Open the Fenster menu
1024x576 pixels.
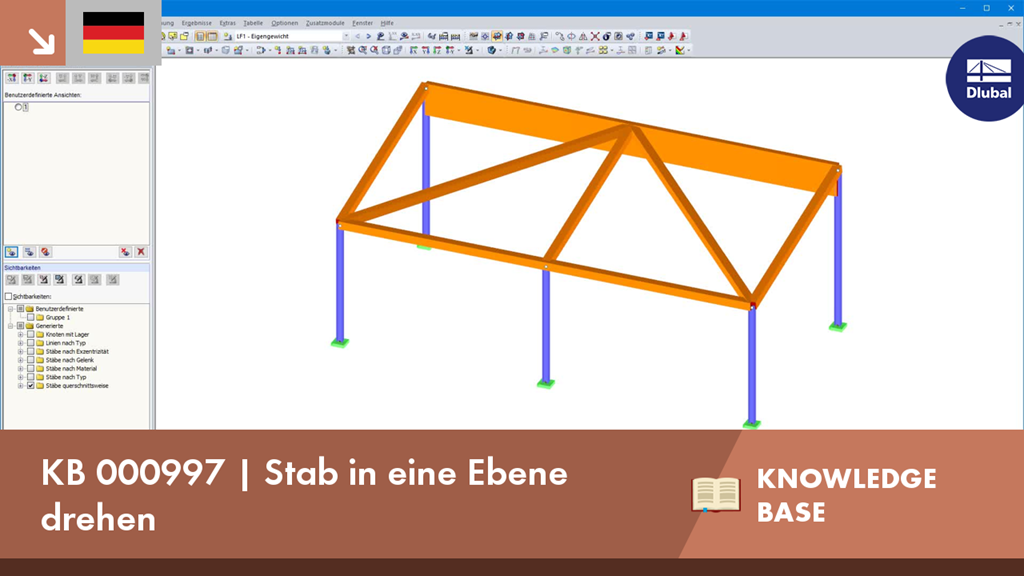tap(362, 23)
